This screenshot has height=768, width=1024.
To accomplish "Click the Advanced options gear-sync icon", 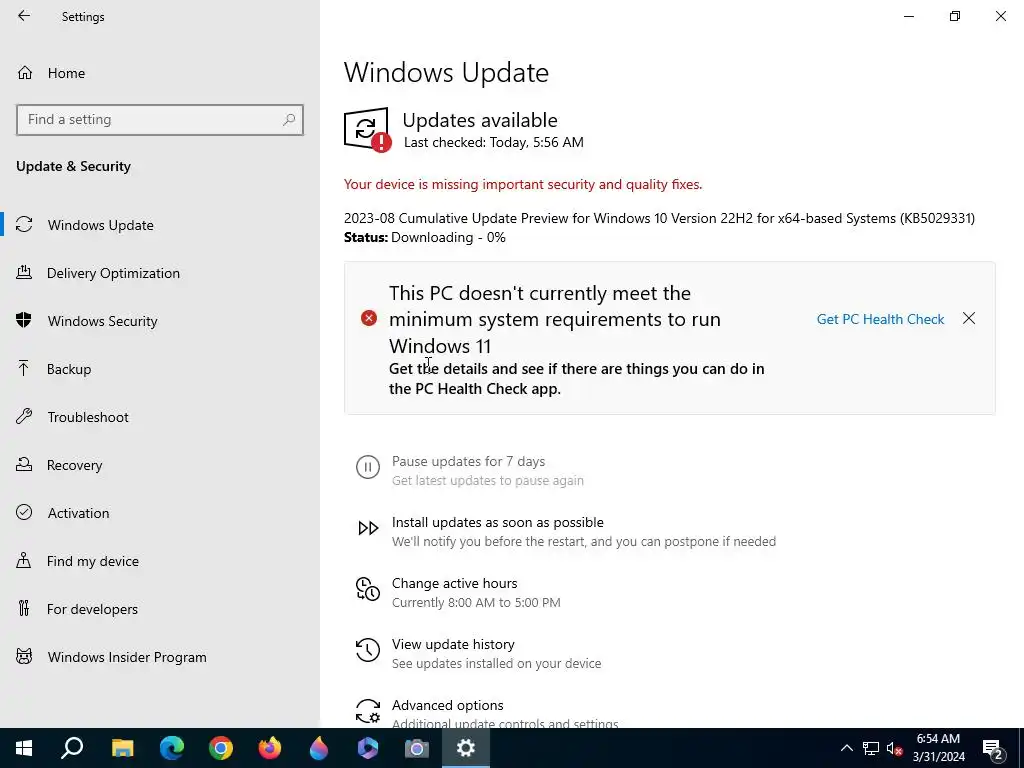I will 368,711.
